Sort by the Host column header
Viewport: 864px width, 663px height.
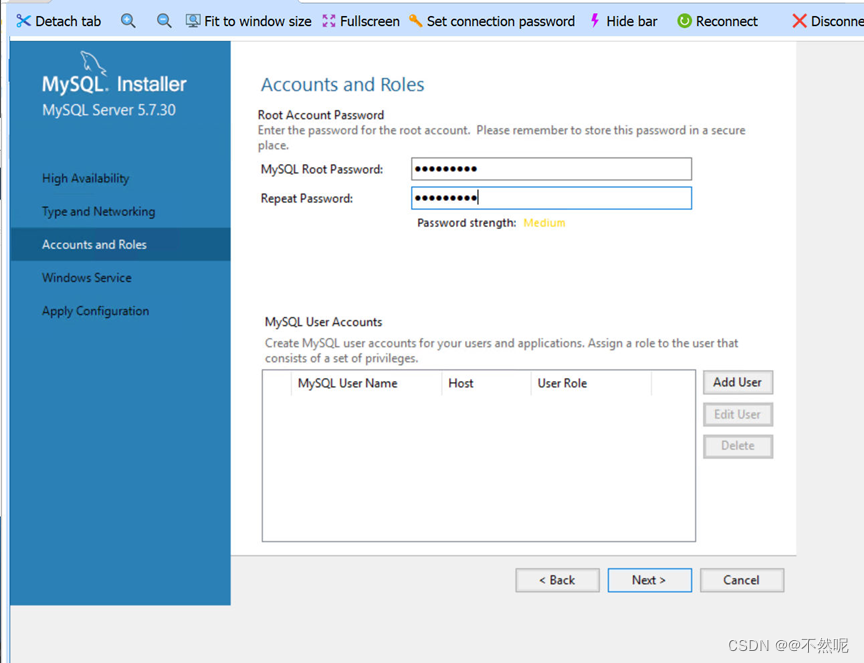pos(485,383)
